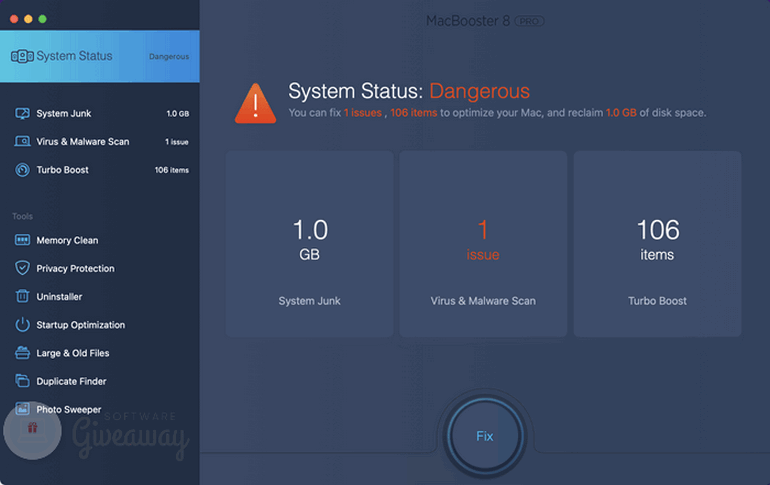Click the Duplicate Finder icon
770x485 pixels.
[22, 380]
